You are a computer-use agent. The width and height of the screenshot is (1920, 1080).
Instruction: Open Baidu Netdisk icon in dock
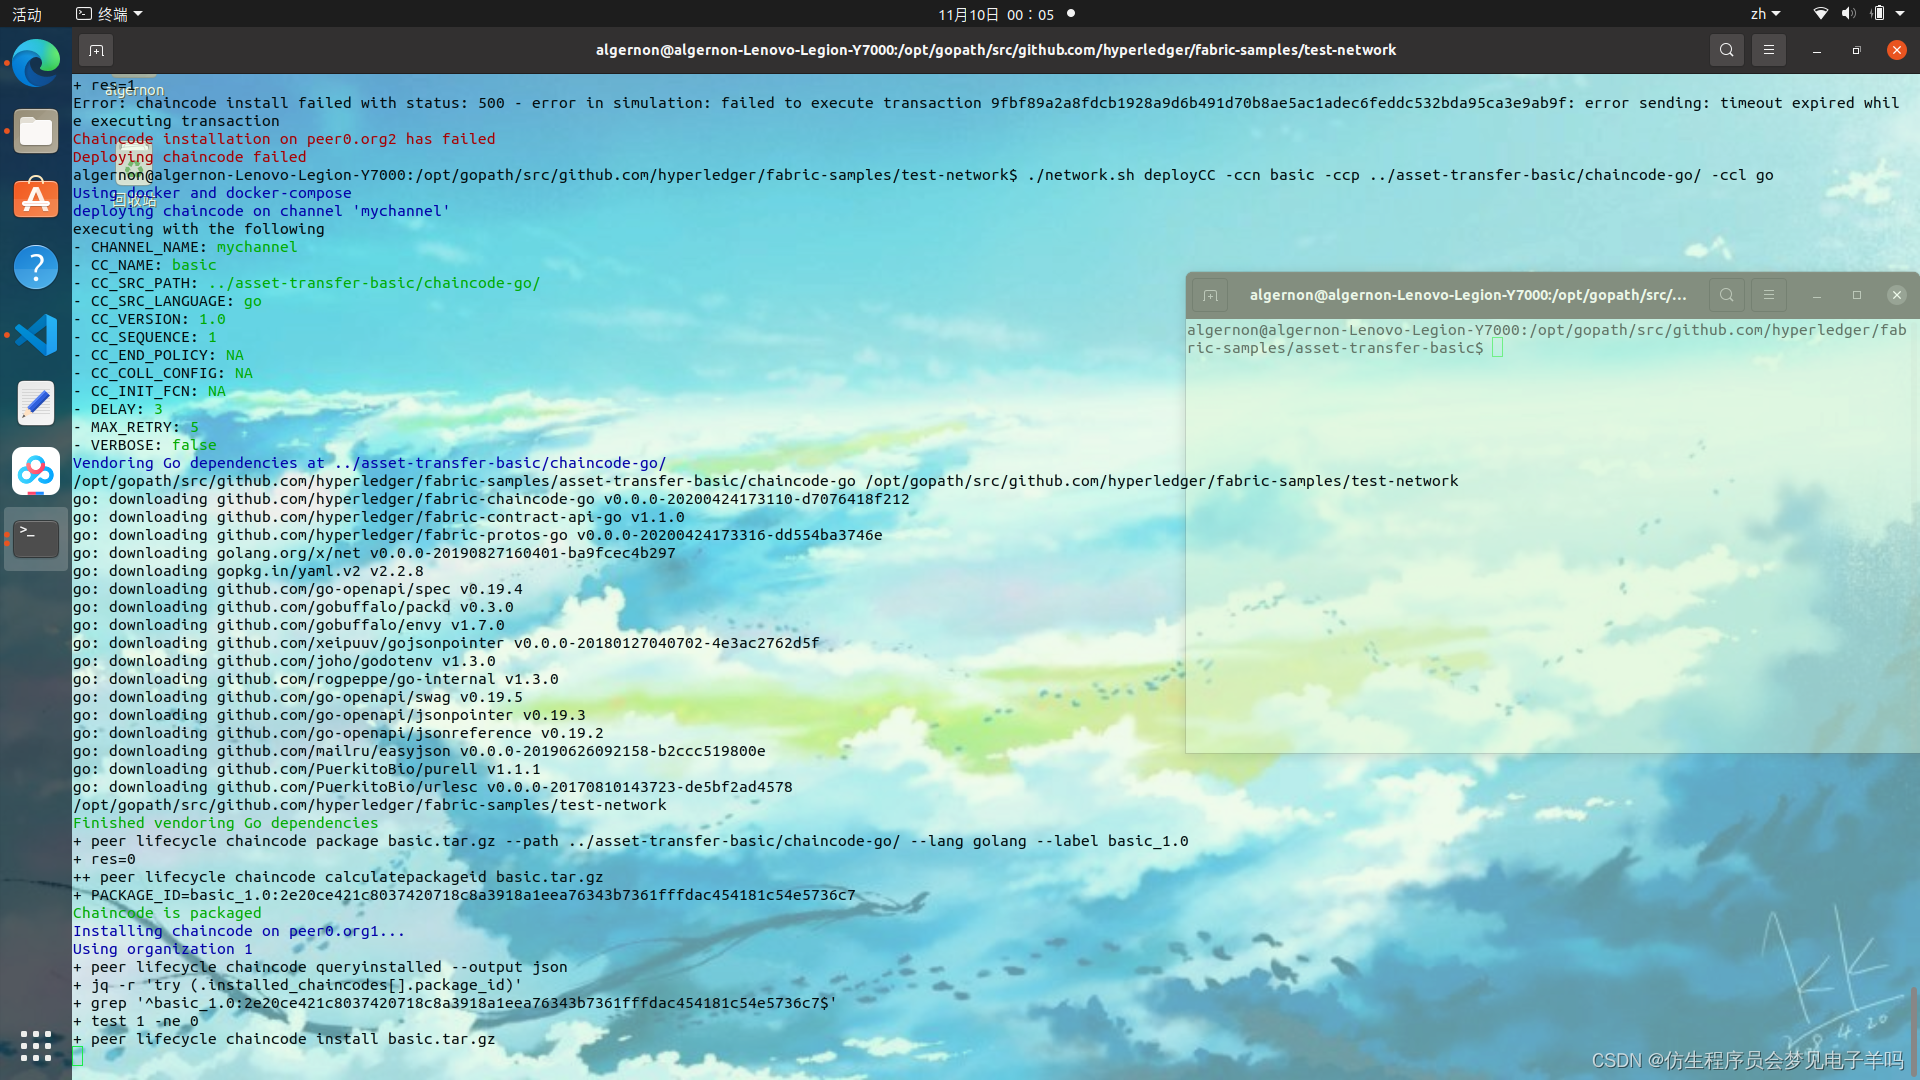[36, 470]
